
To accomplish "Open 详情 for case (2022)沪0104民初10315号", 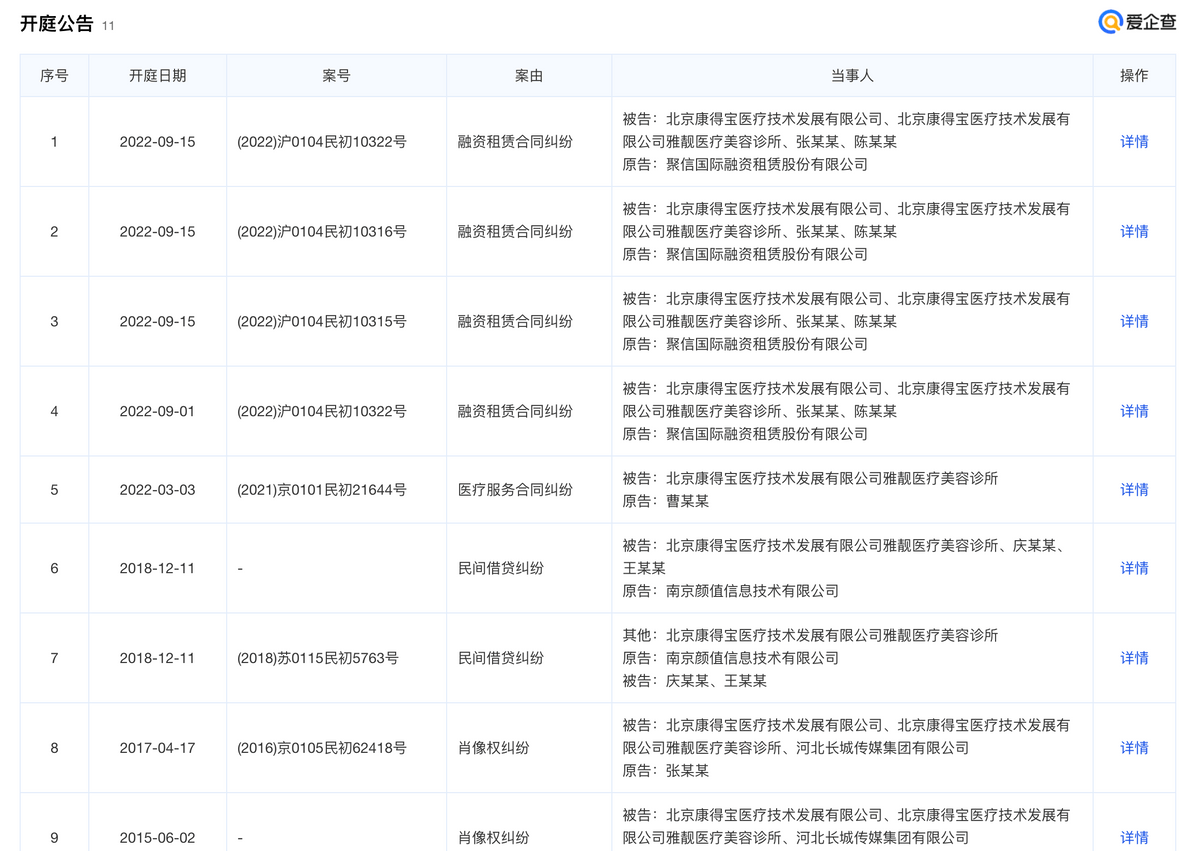I will (x=1133, y=321).
